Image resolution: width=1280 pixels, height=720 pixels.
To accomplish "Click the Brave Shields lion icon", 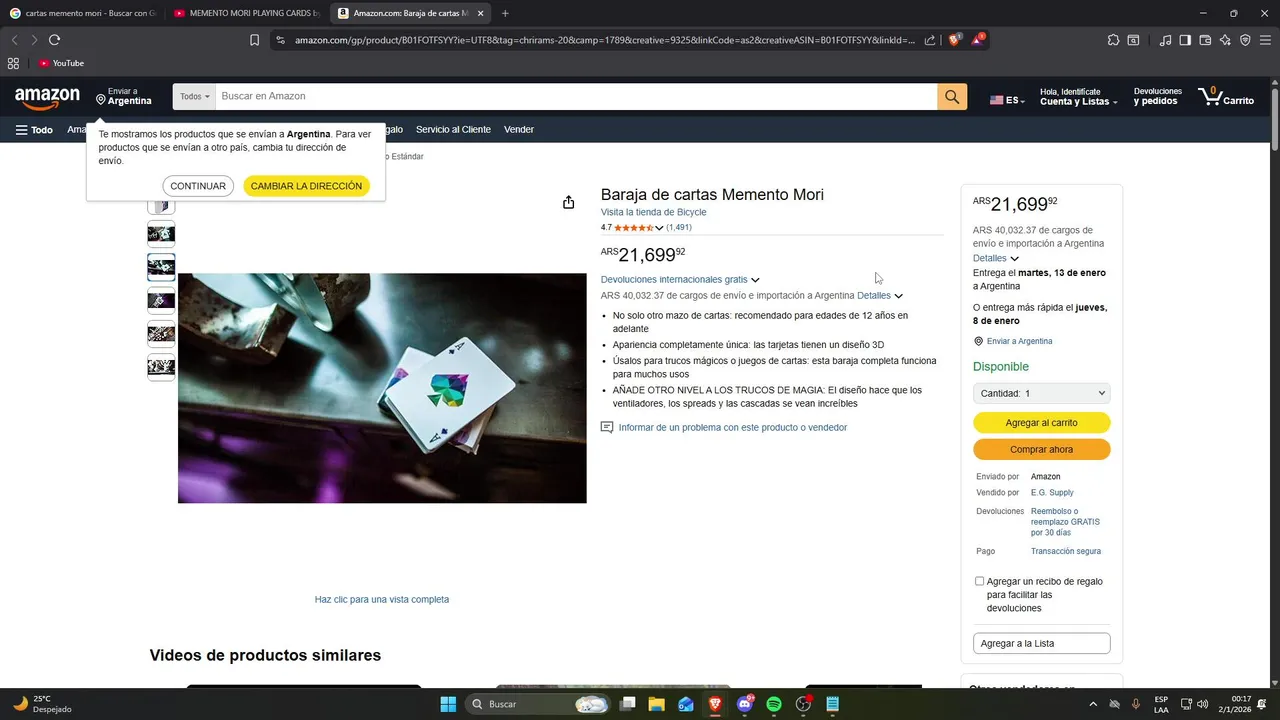I will coord(954,40).
